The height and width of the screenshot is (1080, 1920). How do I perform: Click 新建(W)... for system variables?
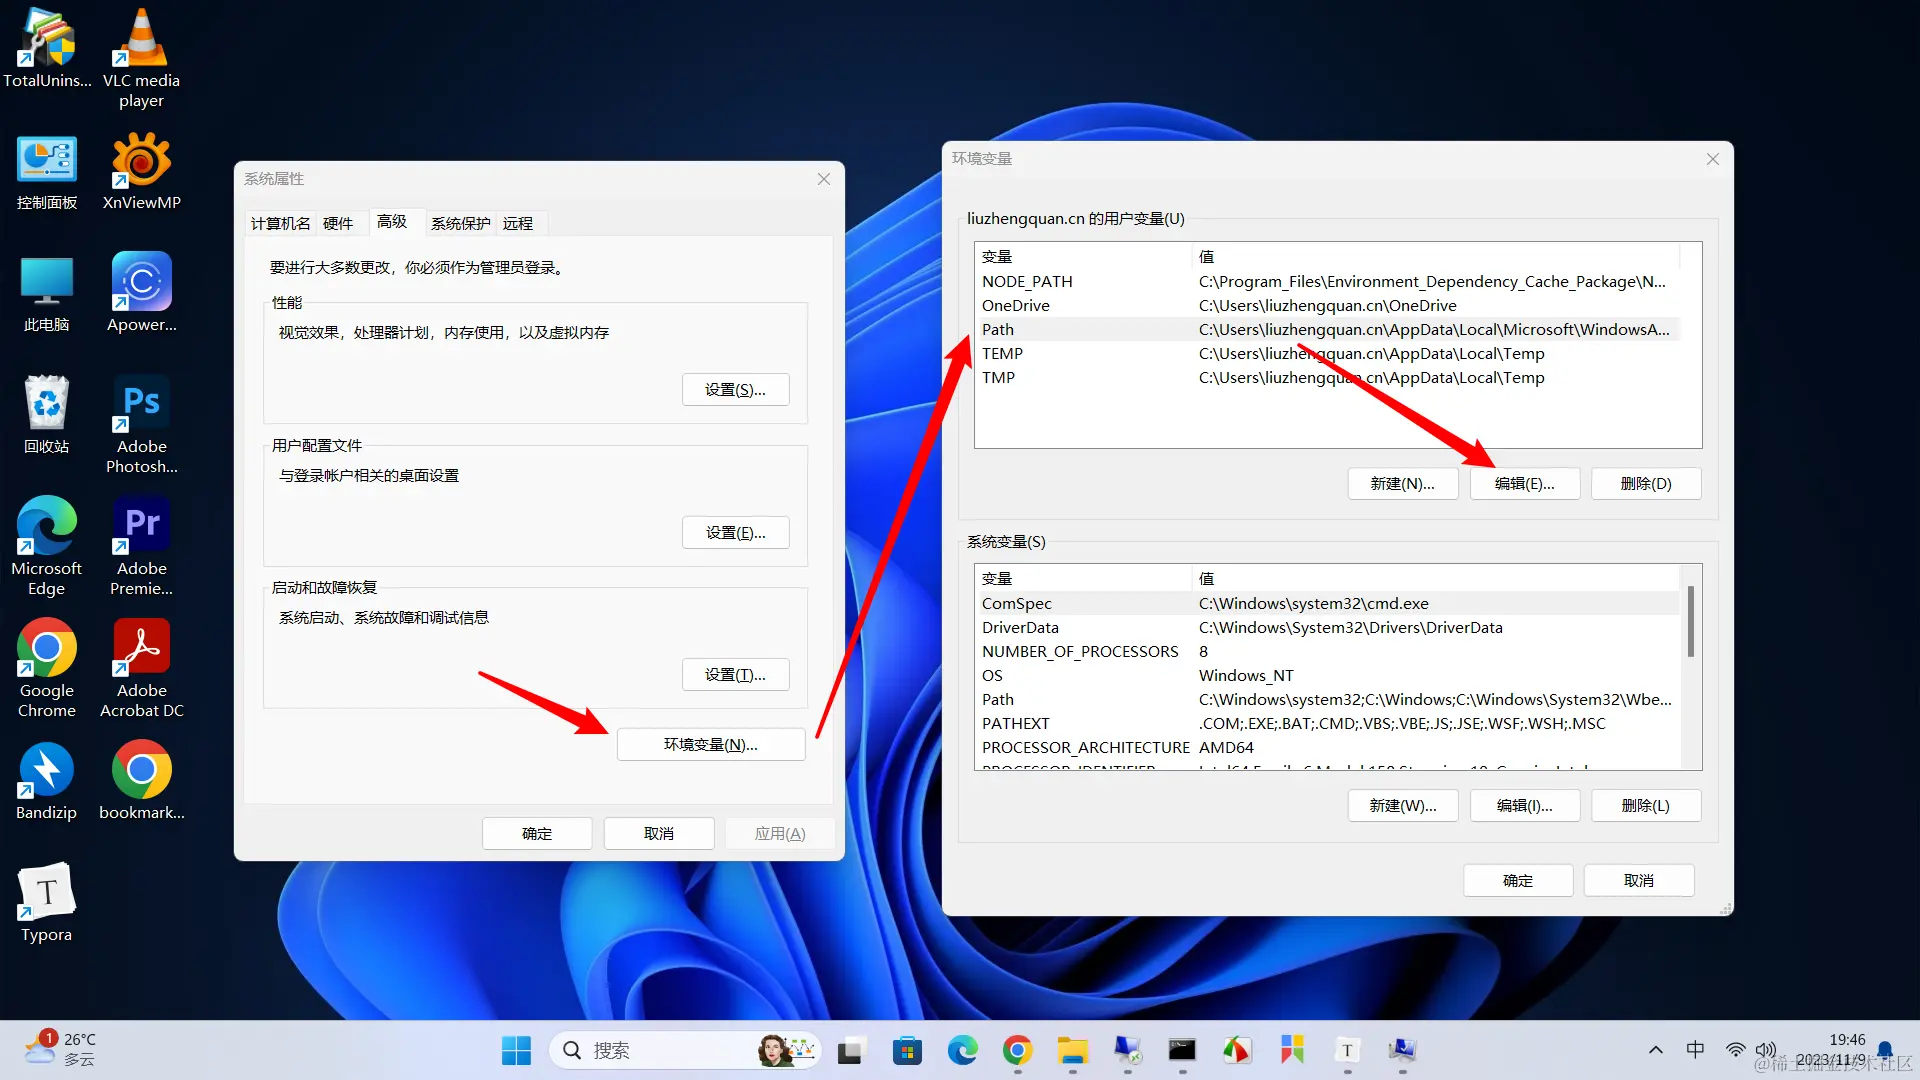point(1402,805)
